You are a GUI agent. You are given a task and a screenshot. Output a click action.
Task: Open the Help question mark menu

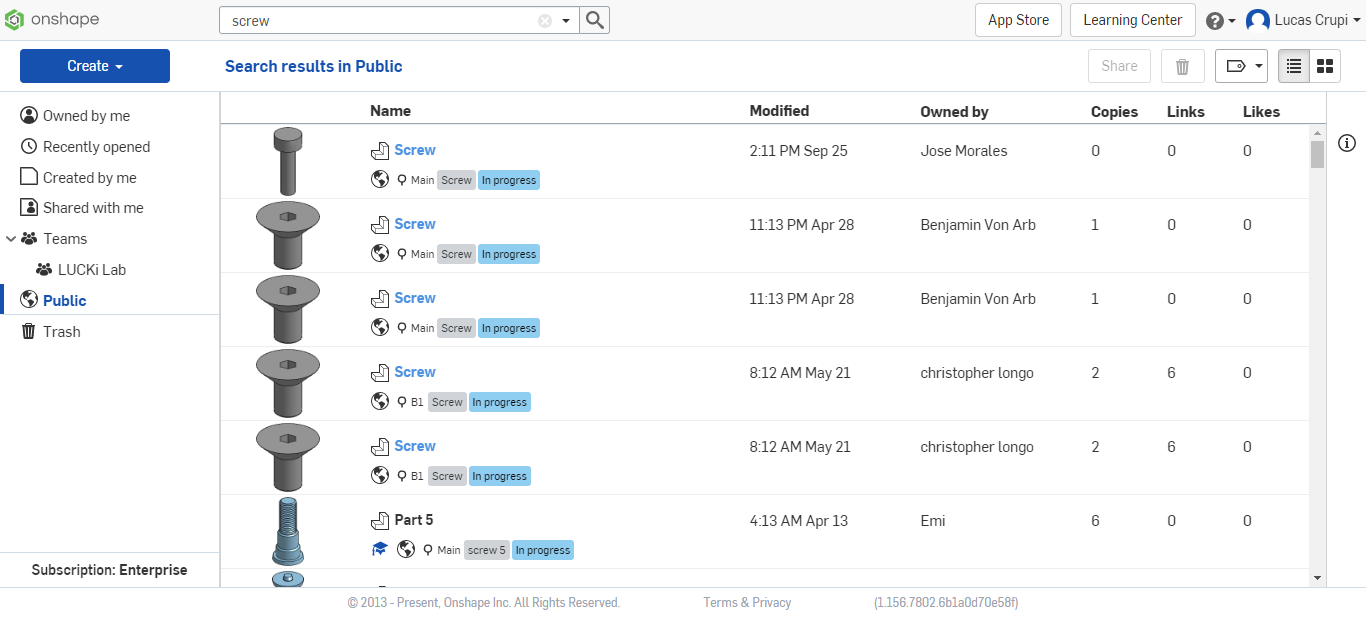1220,20
